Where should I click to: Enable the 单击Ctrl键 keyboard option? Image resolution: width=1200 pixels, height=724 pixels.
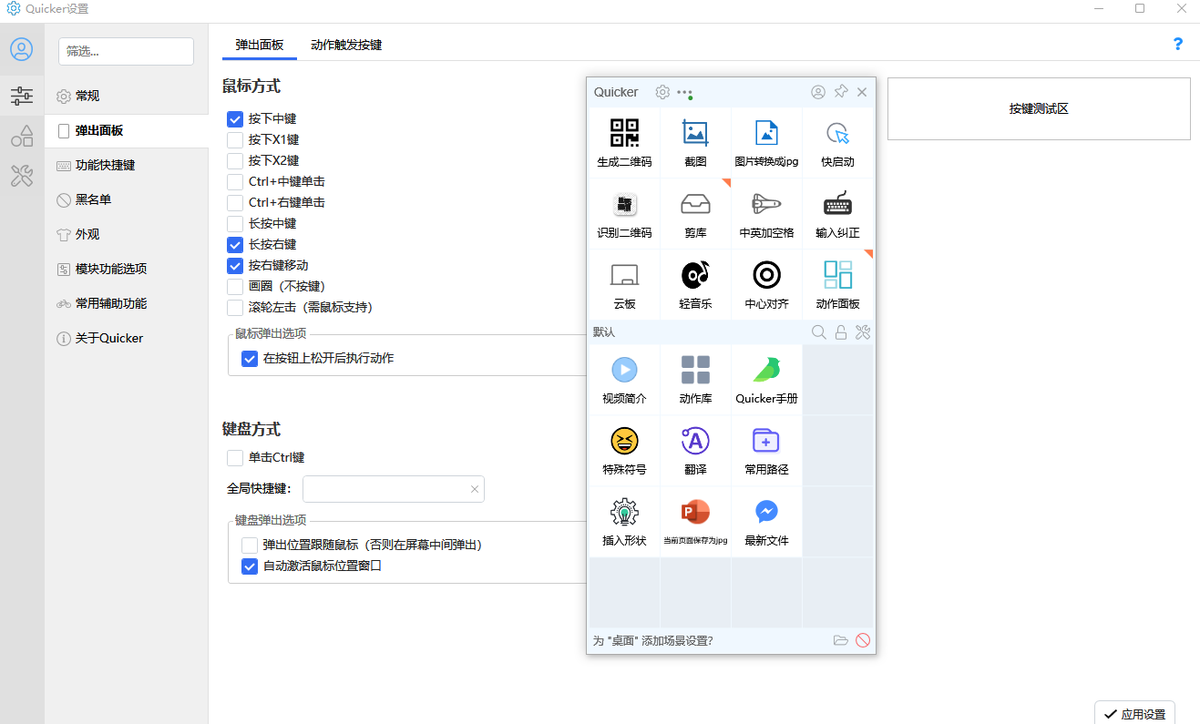[234, 457]
